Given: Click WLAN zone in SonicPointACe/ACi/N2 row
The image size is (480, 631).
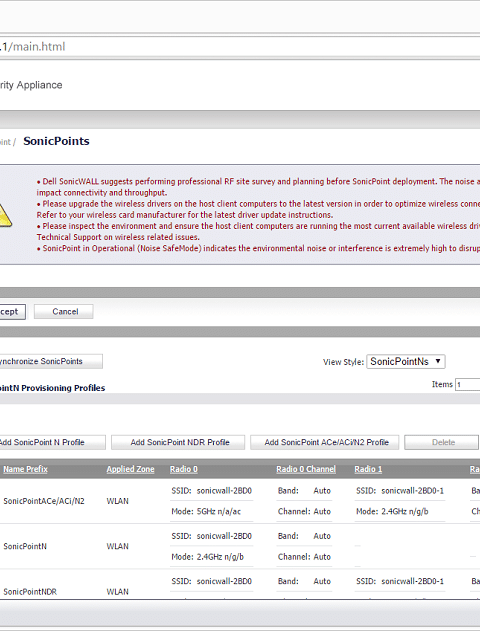Looking at the screenshot, I should (x=117, y=501).
